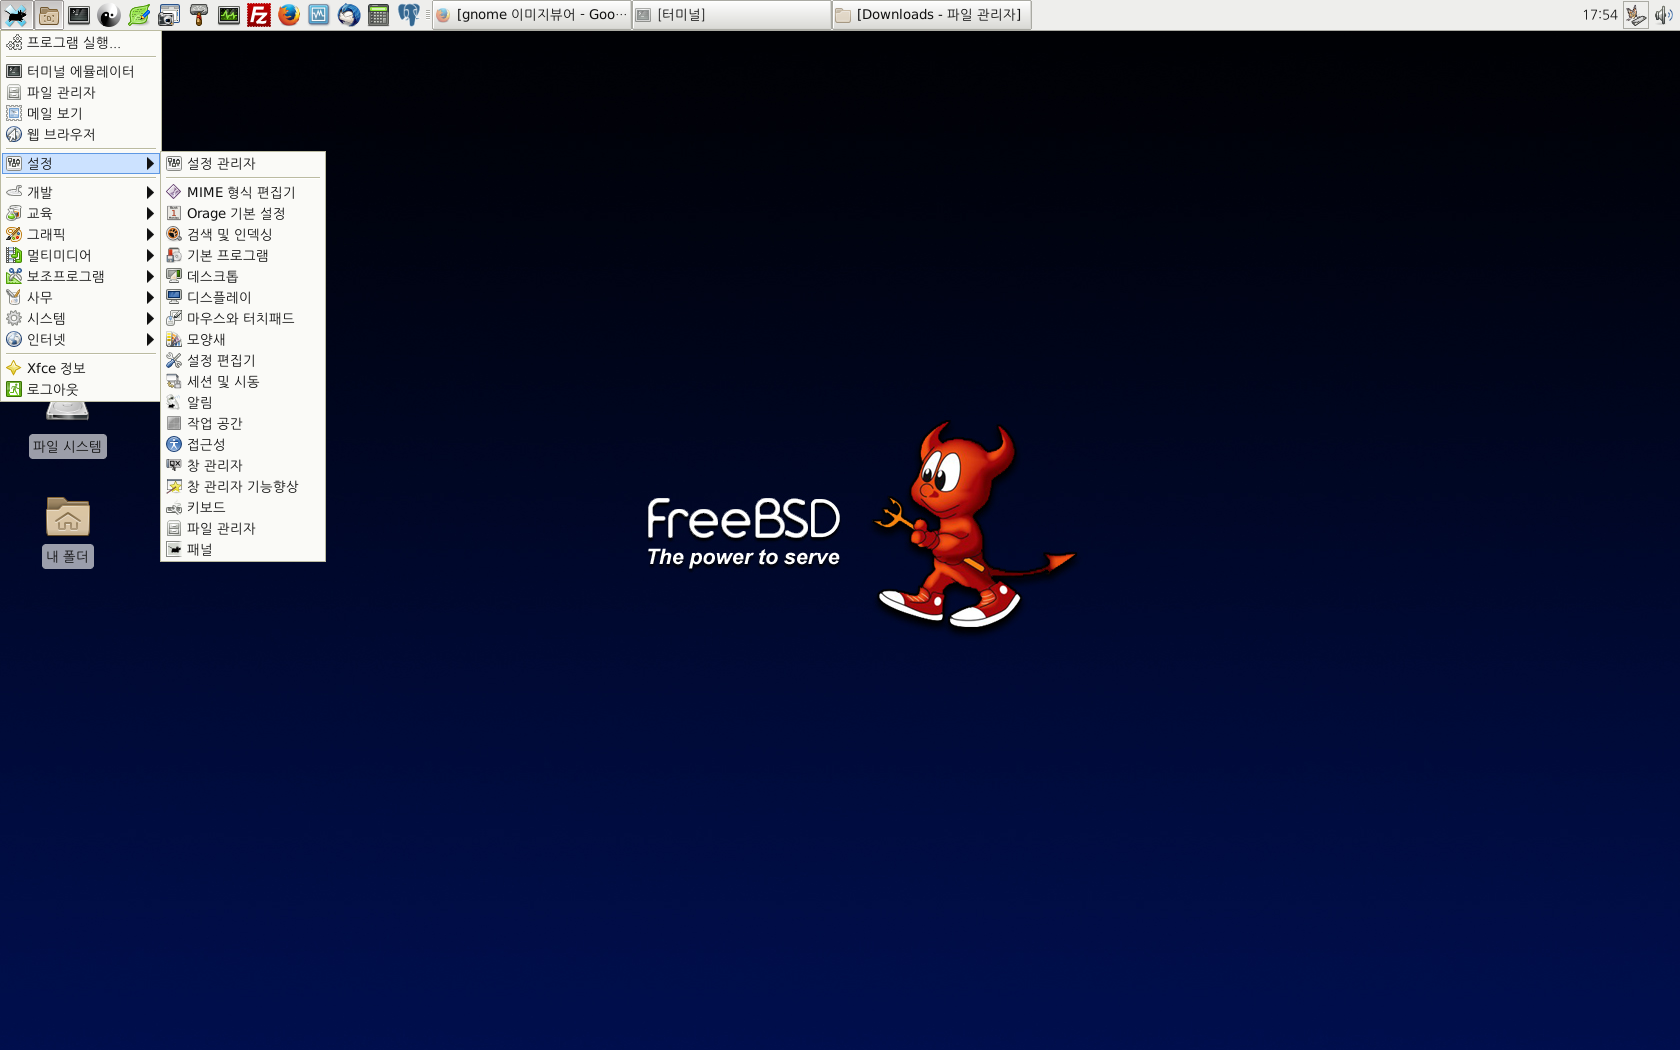Open 패널 panel settings entry
Viewport: 1680px width, 1050px height.
[x=243, y=549]
